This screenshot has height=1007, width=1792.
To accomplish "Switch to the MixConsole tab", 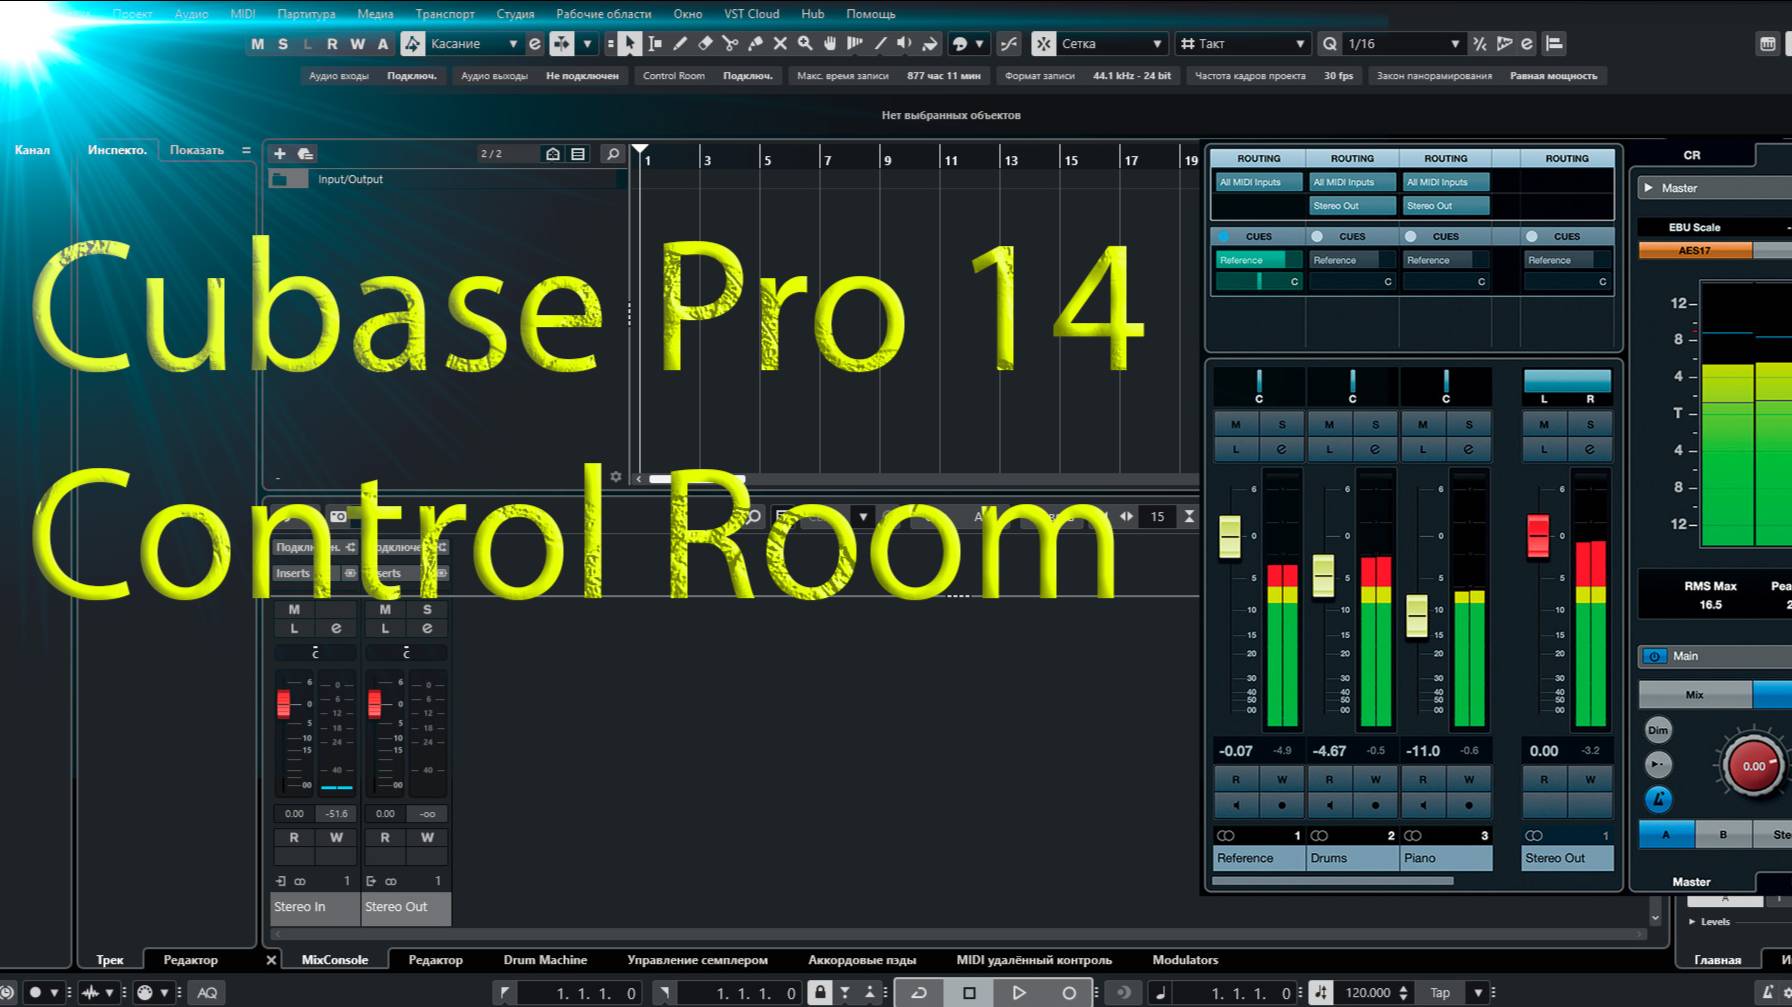I will [x=333, y=959].
